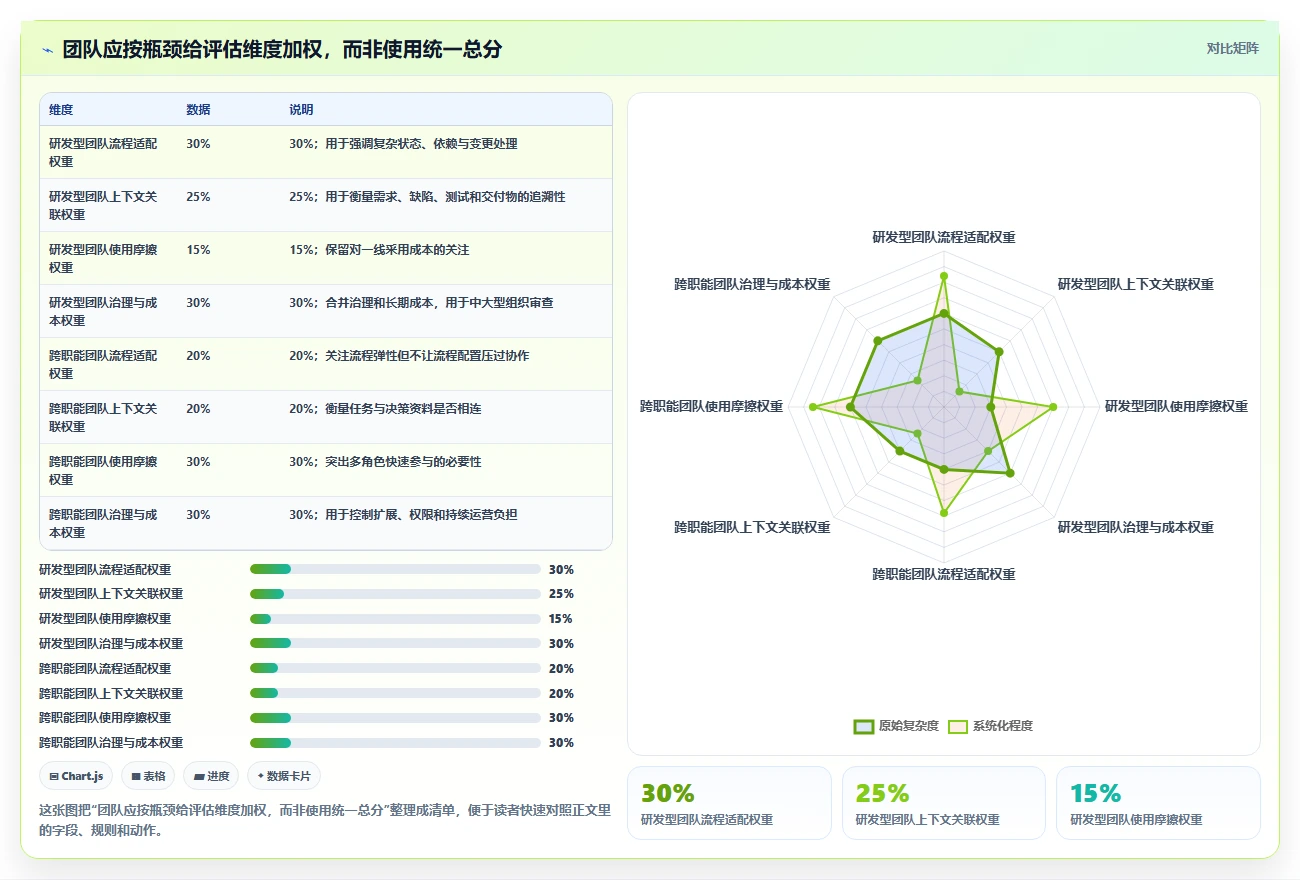Click radar axis label 跨职能团队使用摩擦权重

[712, 406]
